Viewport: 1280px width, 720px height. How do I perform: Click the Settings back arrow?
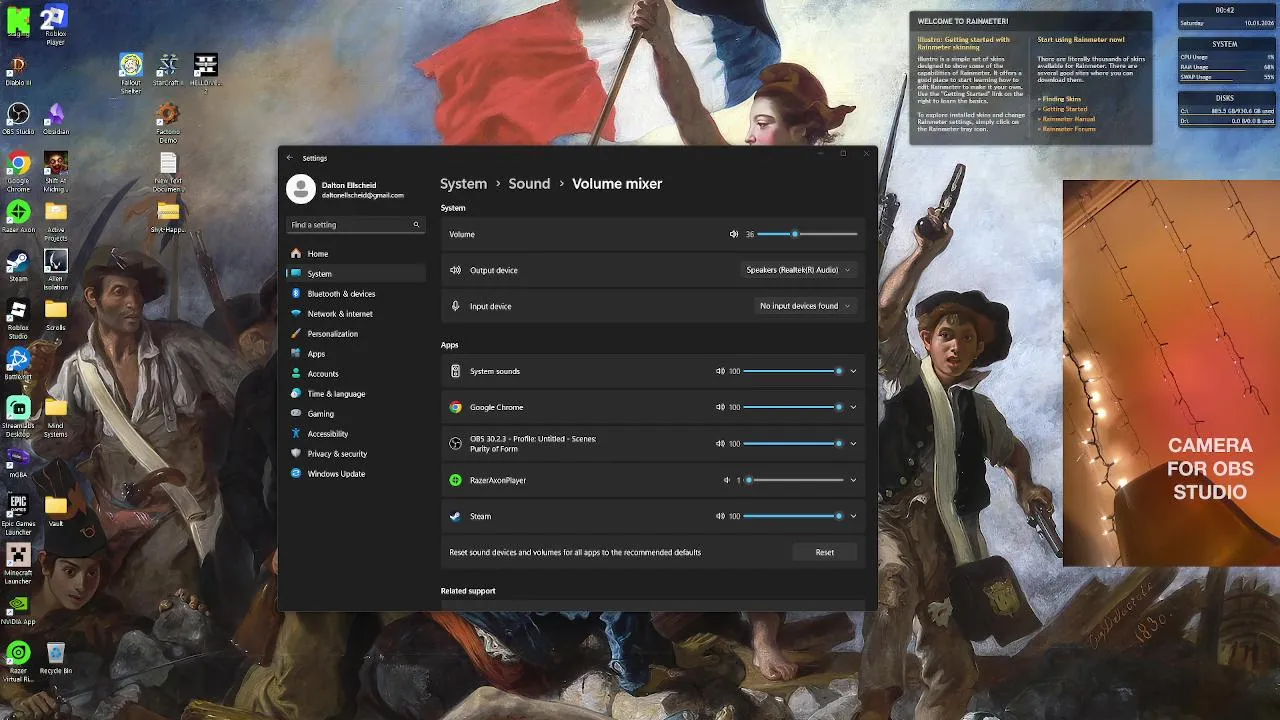coord(290,158)
